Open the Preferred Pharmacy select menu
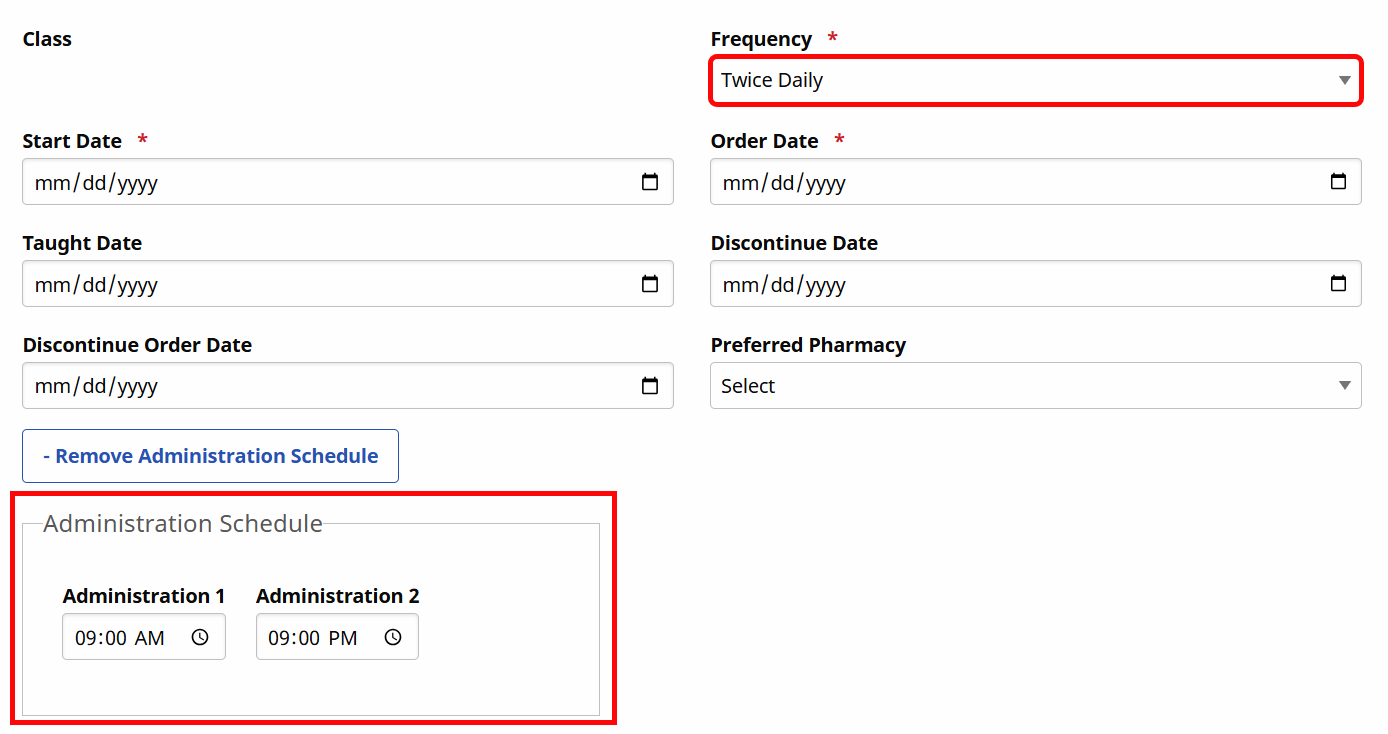The image size is (1388, 734). 1036,385
